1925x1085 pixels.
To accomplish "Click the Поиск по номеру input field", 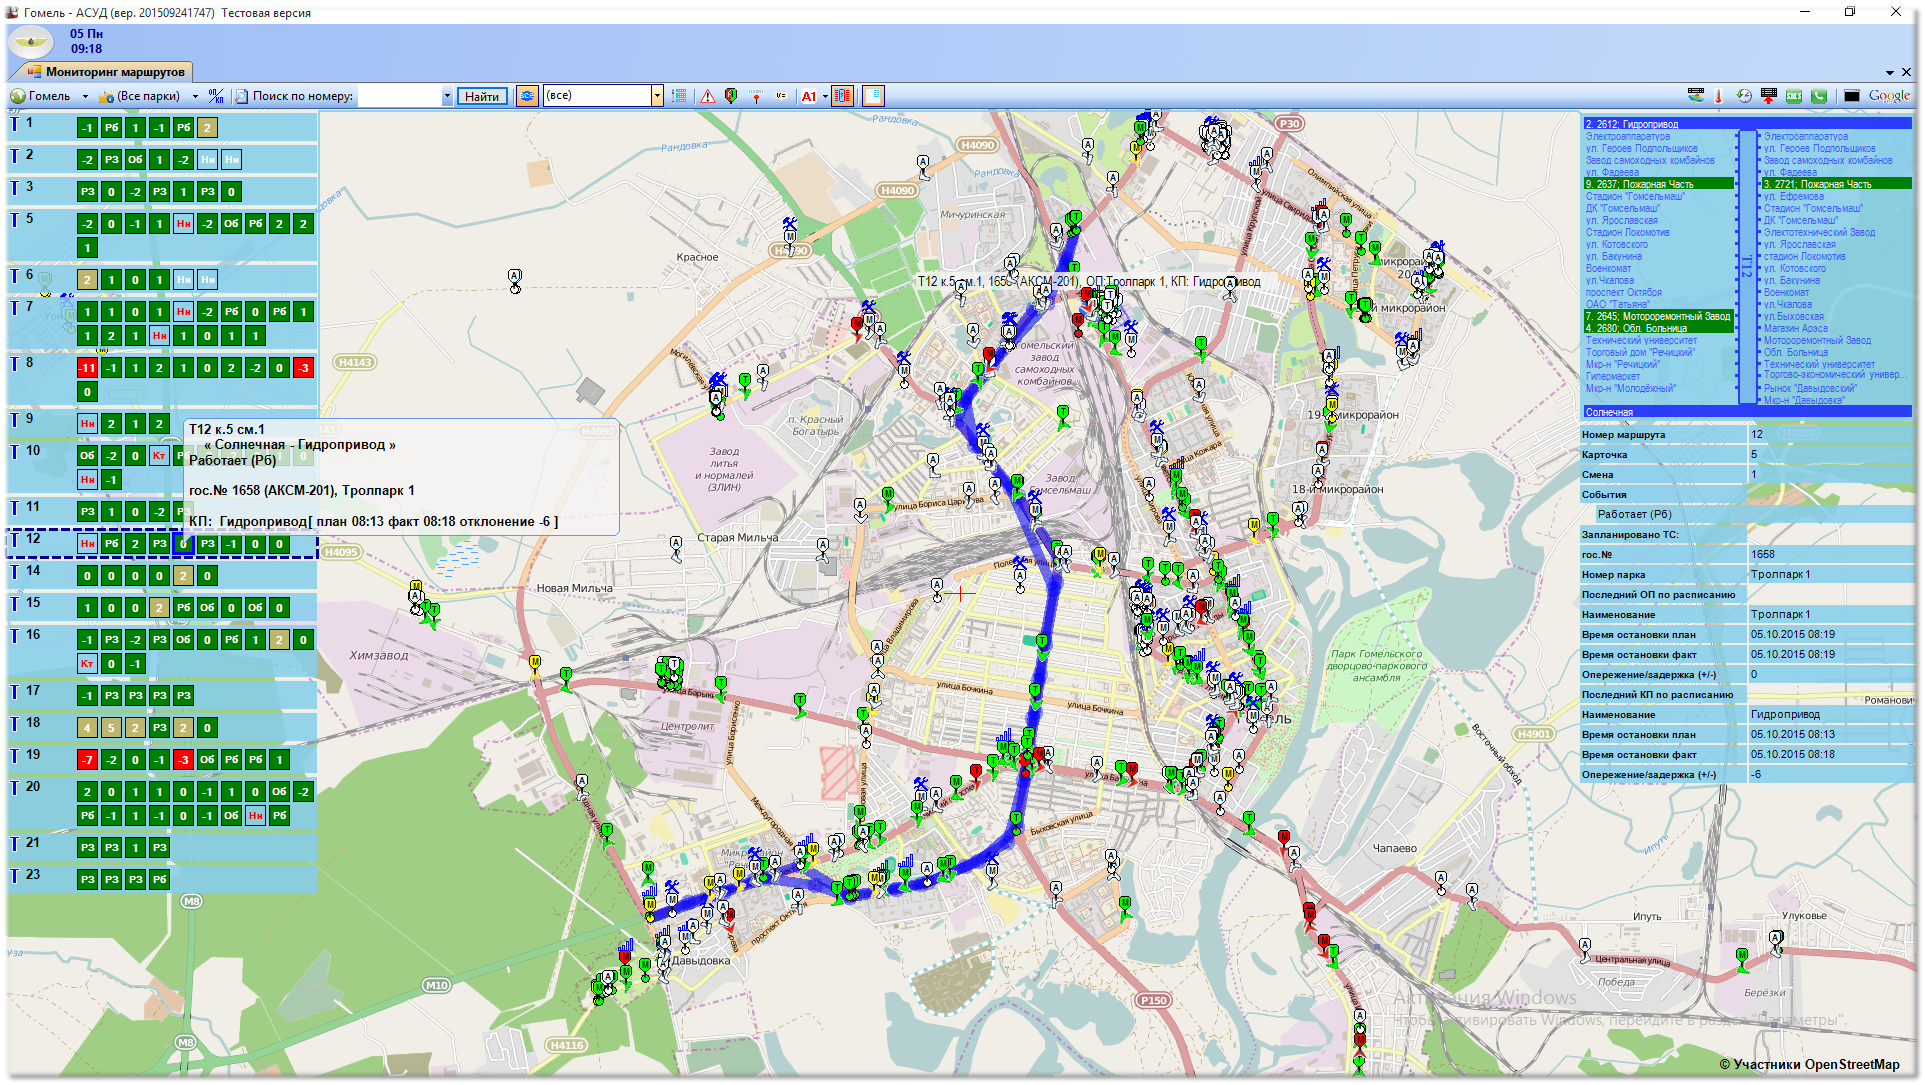I will [x=400, y=96].
